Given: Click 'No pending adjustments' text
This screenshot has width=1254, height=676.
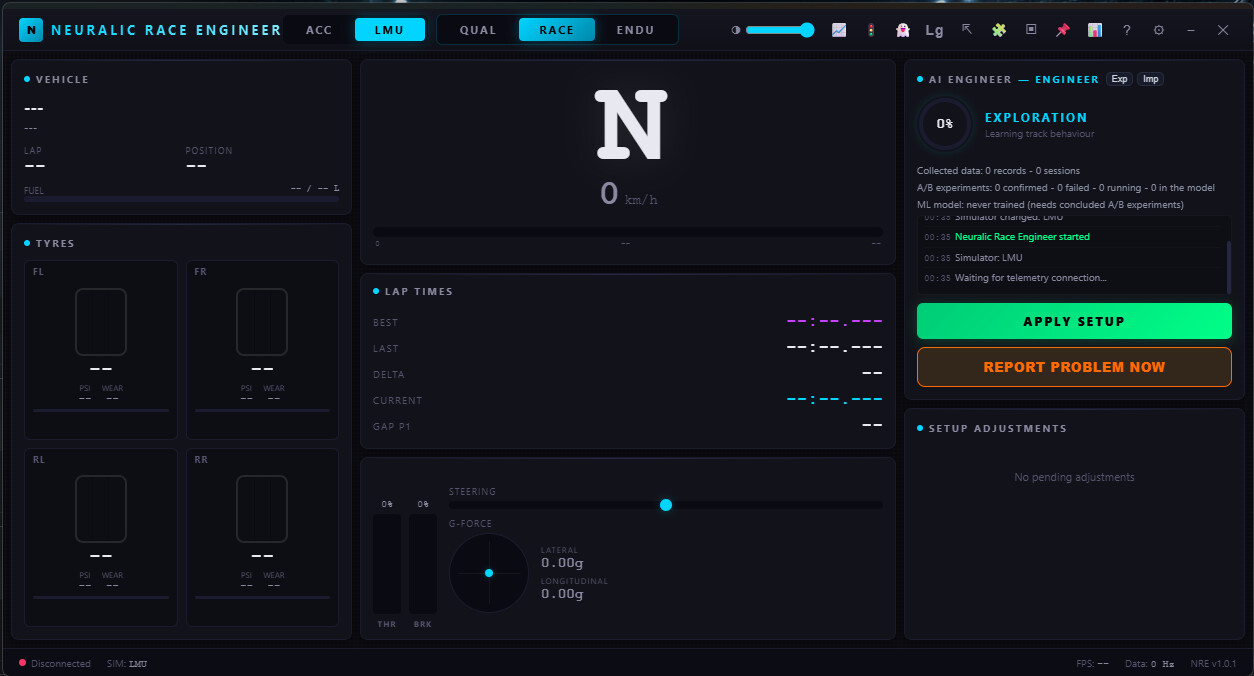Looking at the screenshot, I should pyautogui.click(x=1074, y=477).
